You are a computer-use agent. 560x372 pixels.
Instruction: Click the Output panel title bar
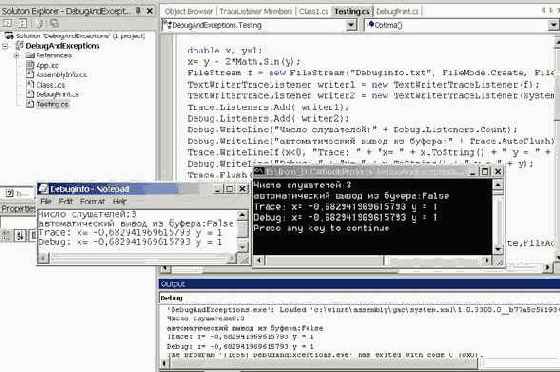(x=359, y=284)
